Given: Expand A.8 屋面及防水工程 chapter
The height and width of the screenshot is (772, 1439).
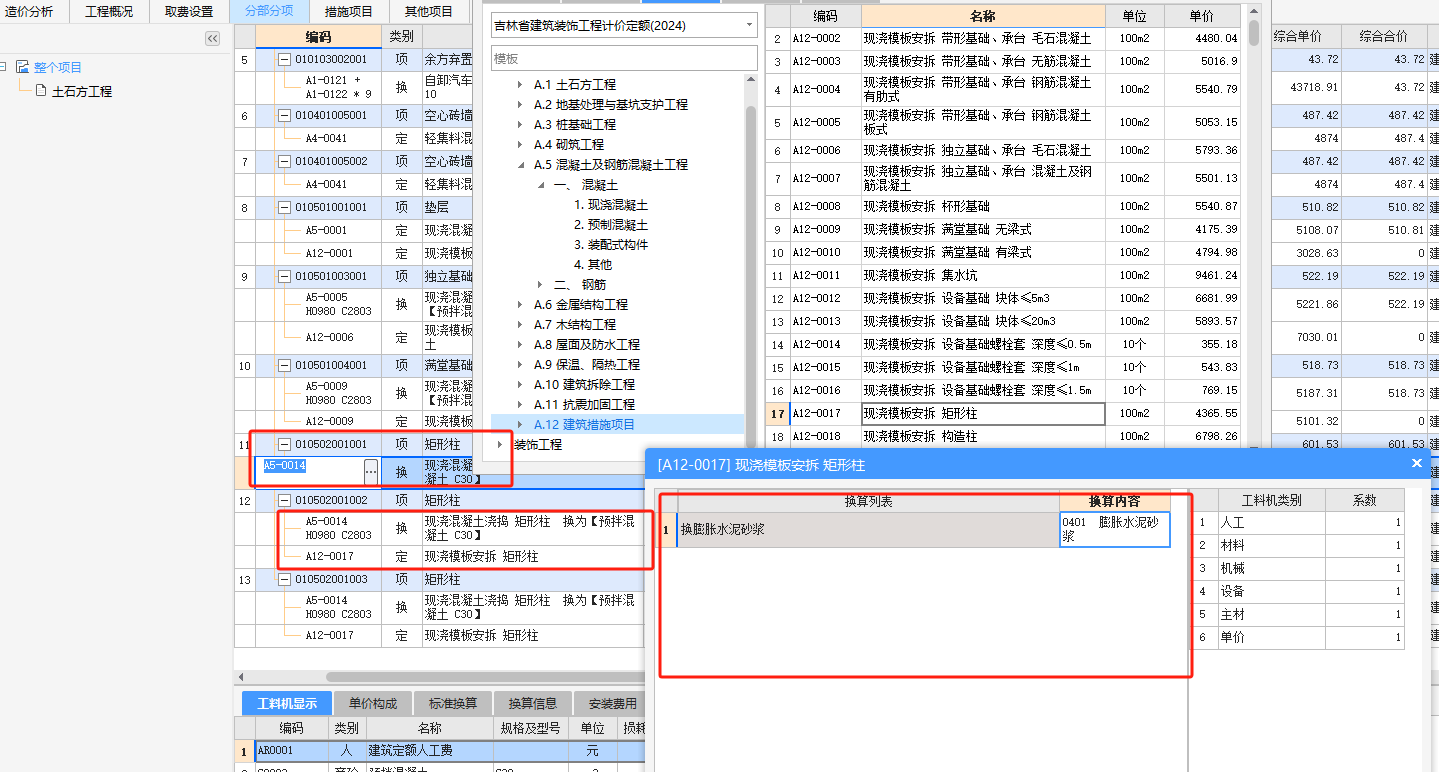Looking at the screenshot, I should coord(520,345).
